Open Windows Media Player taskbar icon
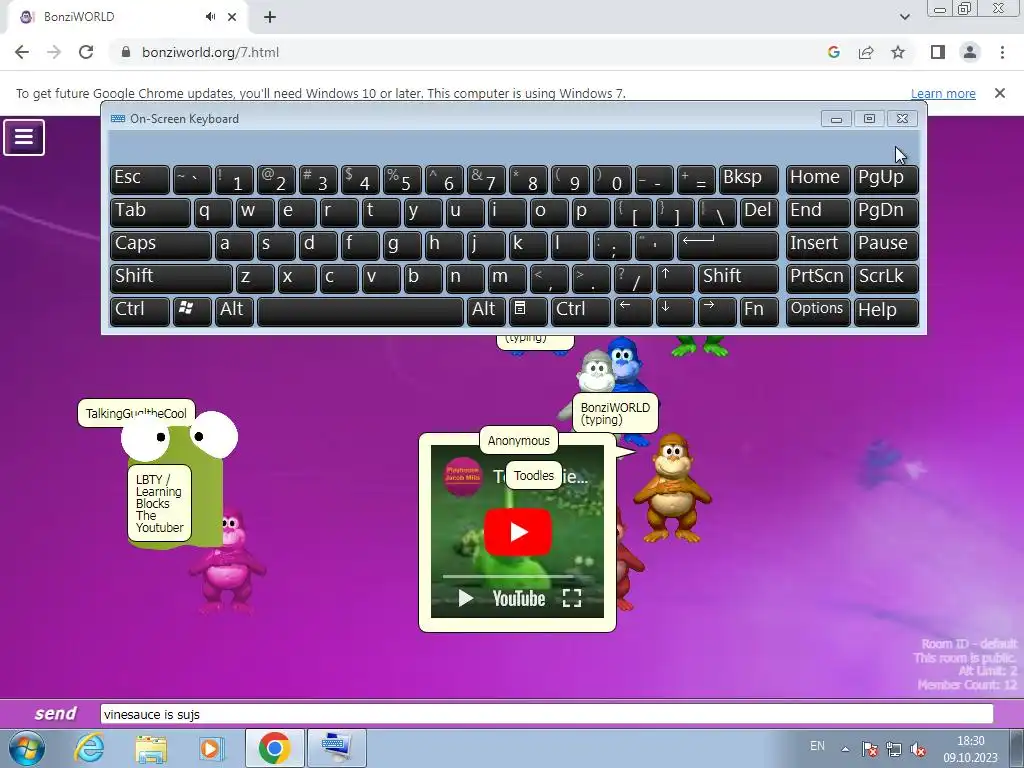The width and height of the screenshot is (1024, 768). (x=211, y=748)
